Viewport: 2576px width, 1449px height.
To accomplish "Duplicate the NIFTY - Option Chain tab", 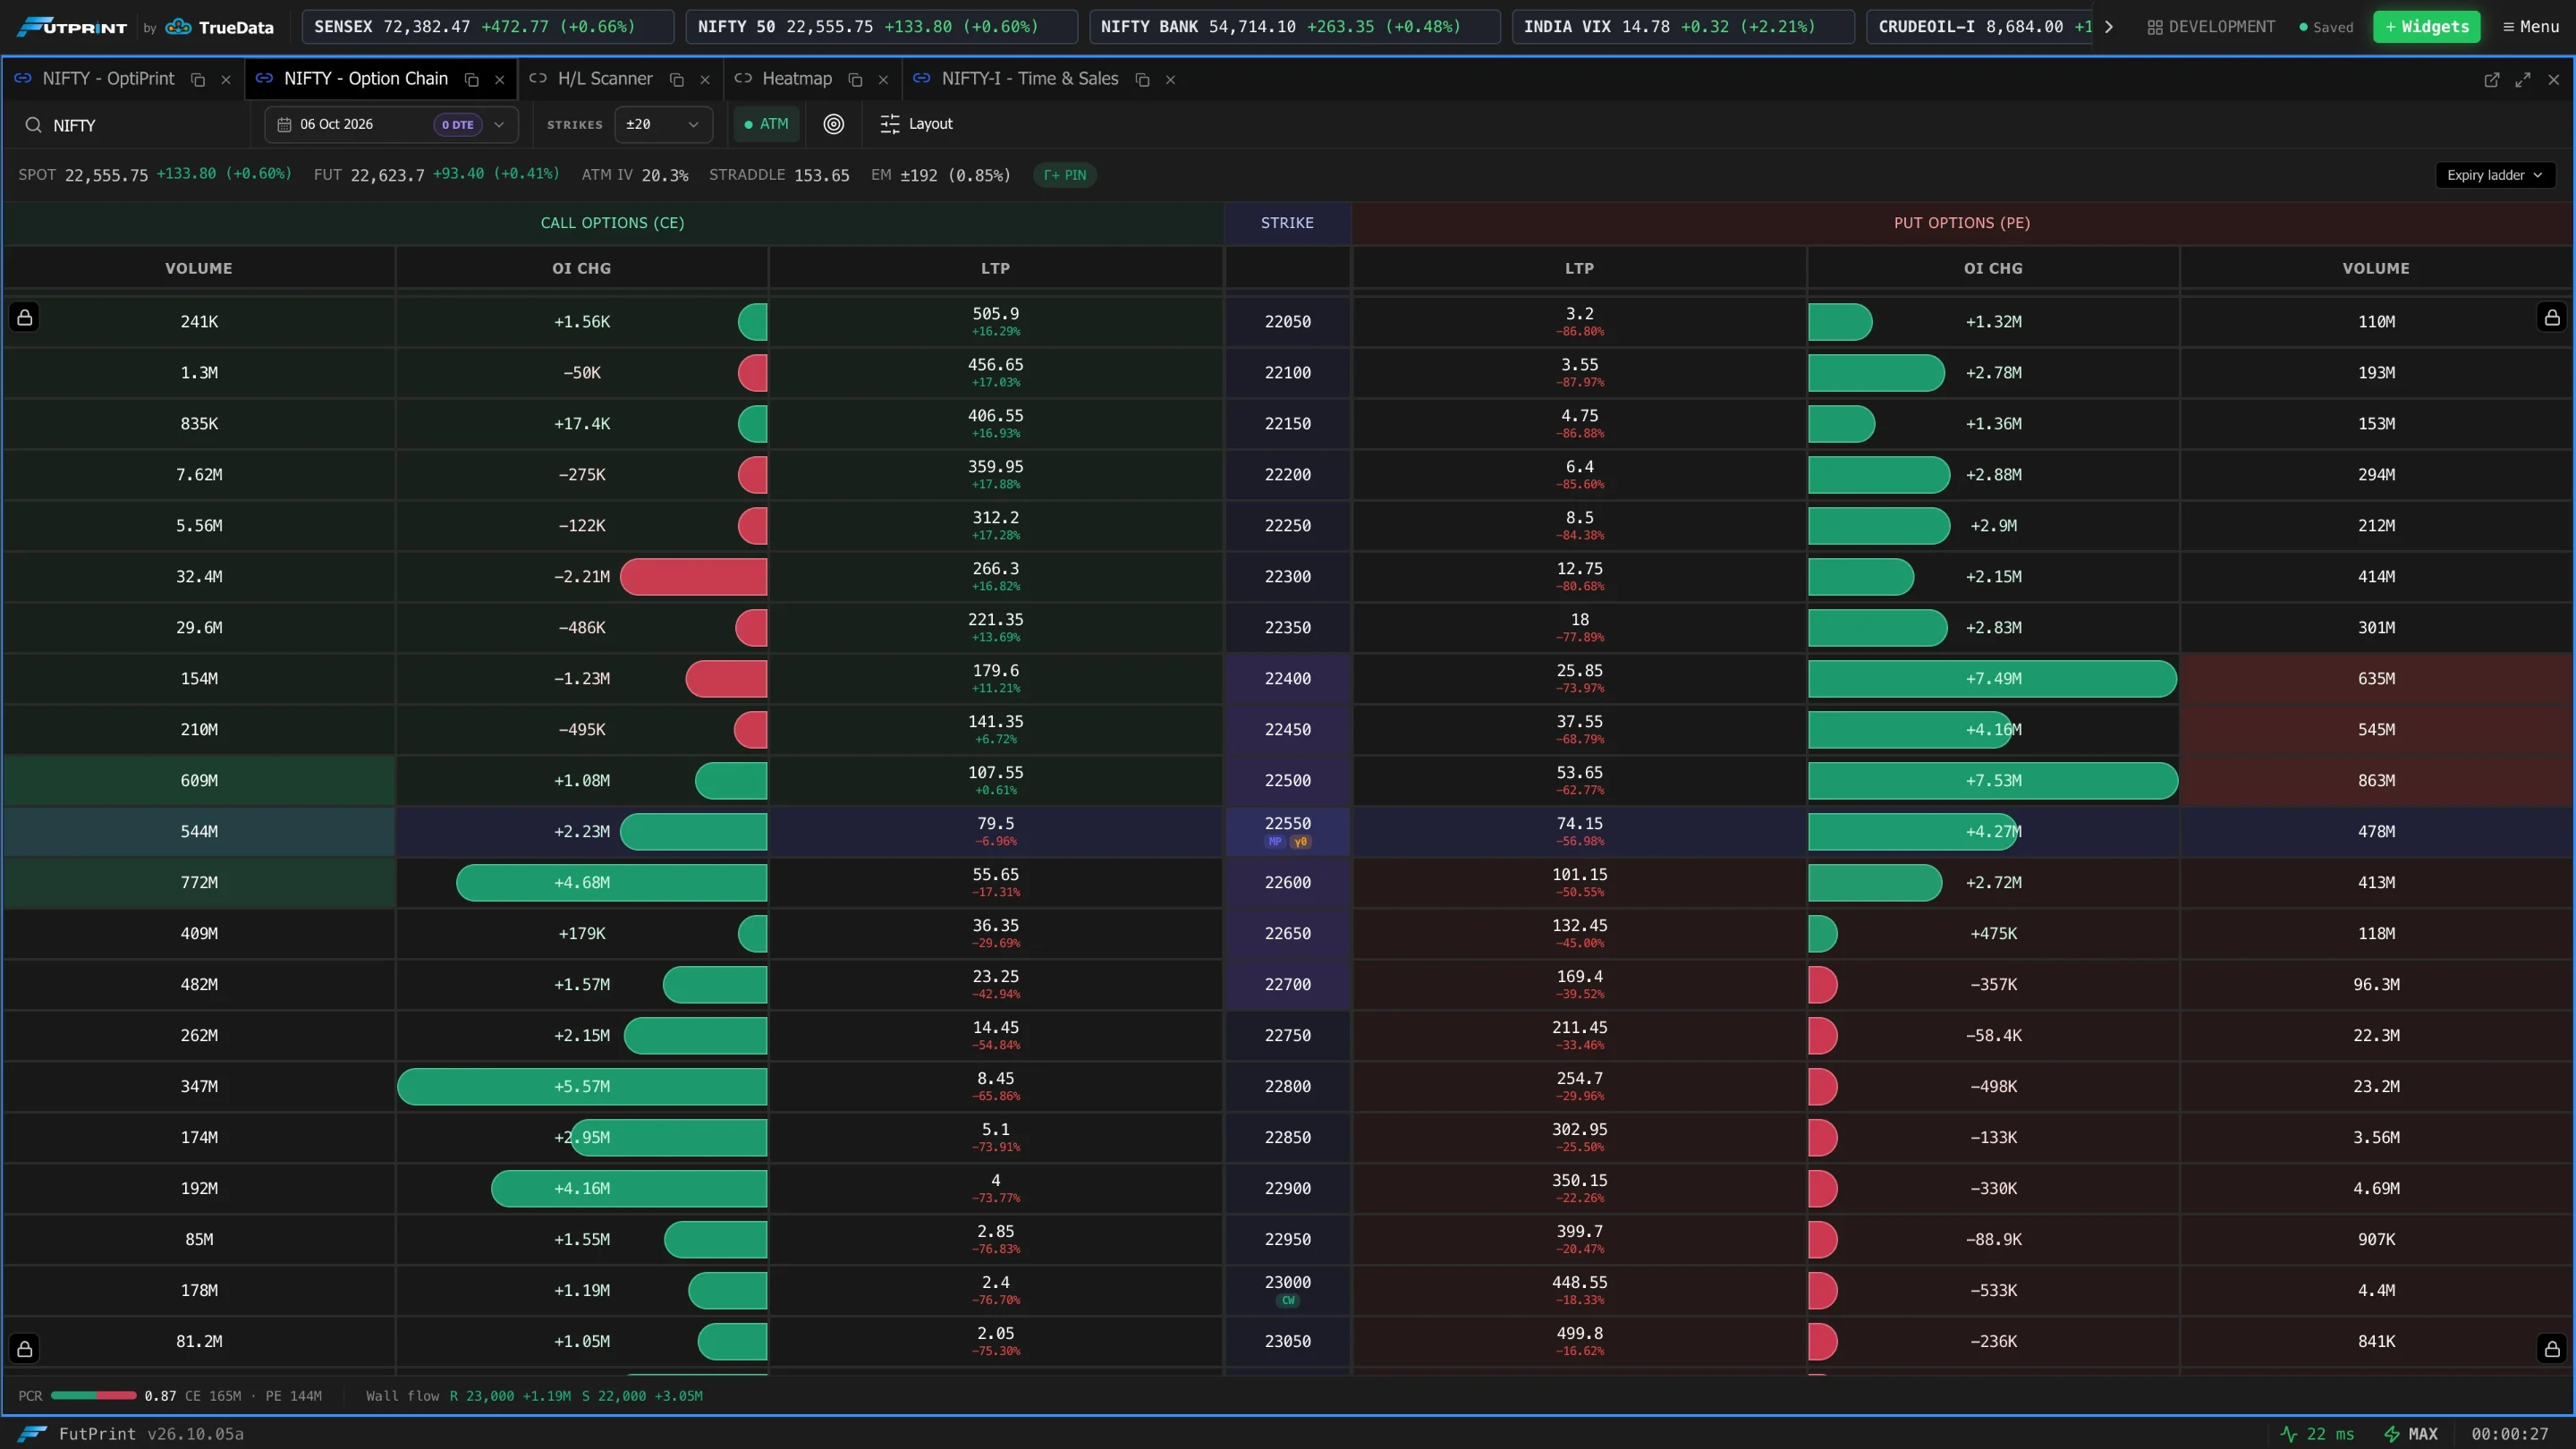I will pyautogui.click(x=472, y=80).
